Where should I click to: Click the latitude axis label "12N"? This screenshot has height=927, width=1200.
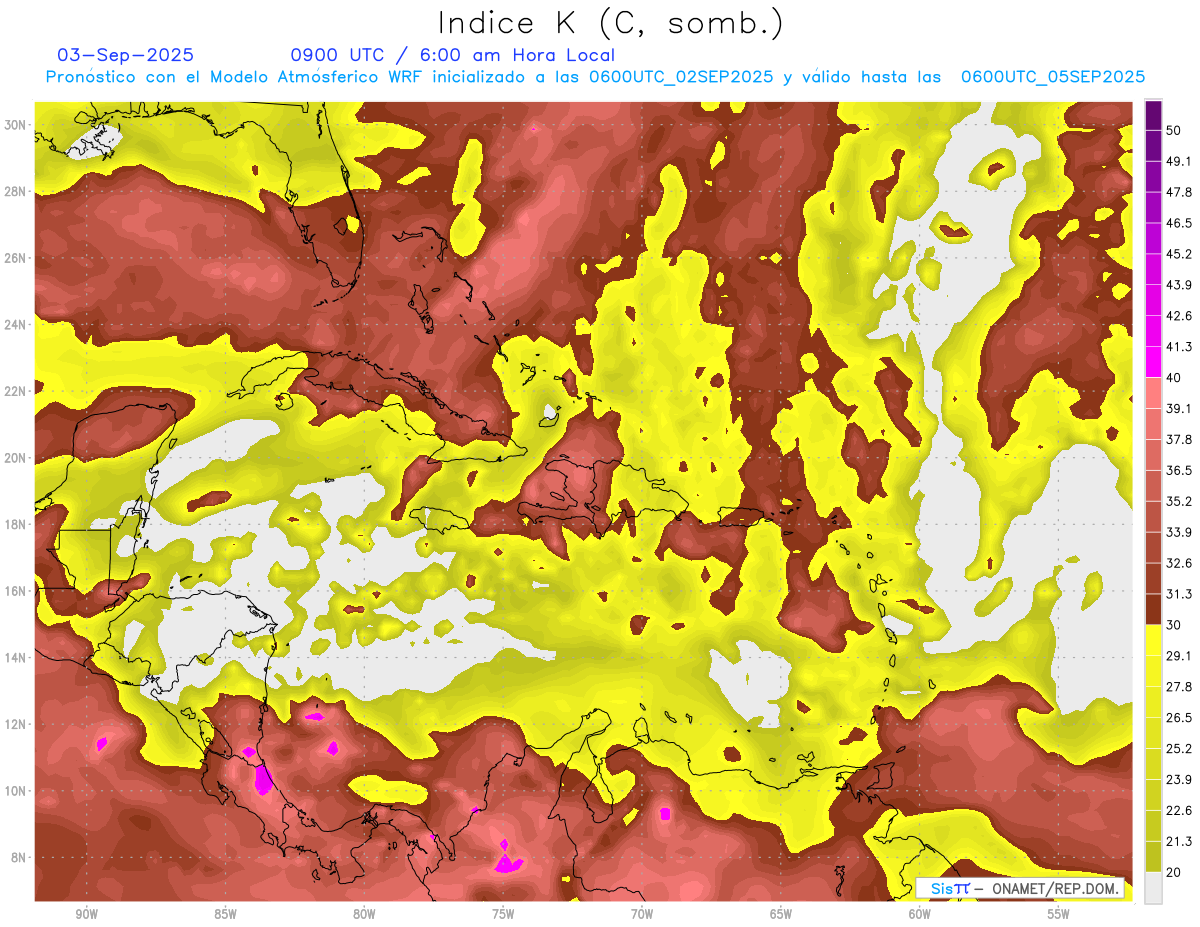click(15, 724)
